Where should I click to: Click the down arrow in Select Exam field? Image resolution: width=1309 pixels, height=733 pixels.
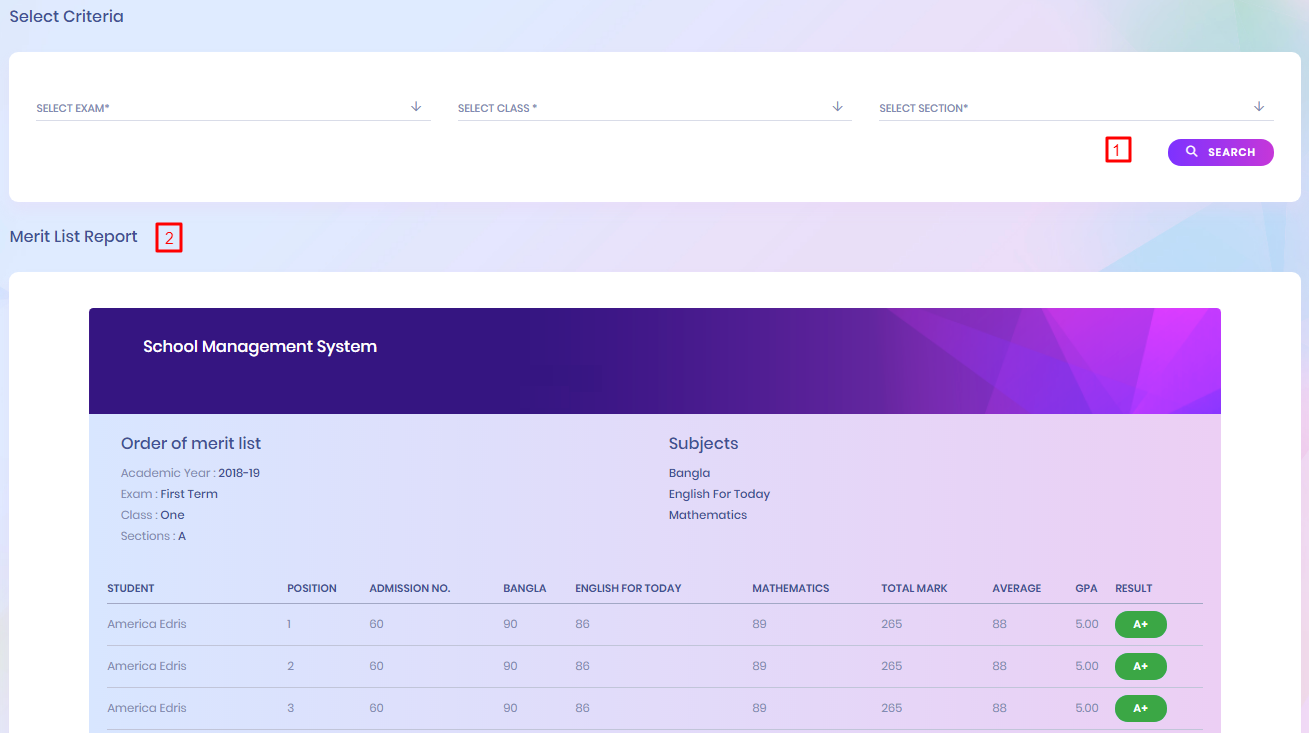[x=416, y=107]
